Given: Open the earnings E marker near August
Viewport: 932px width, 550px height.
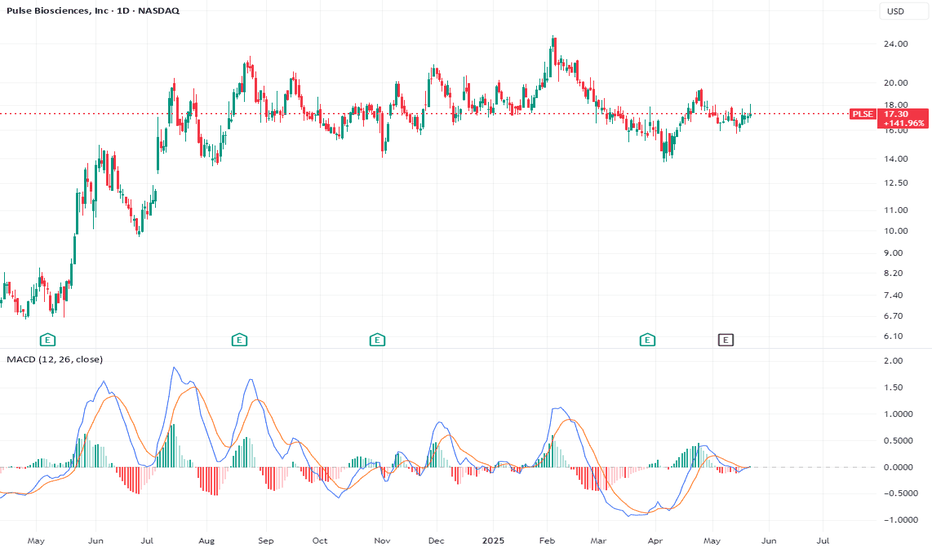Looking at the screenshot, I should pos(239,340).
